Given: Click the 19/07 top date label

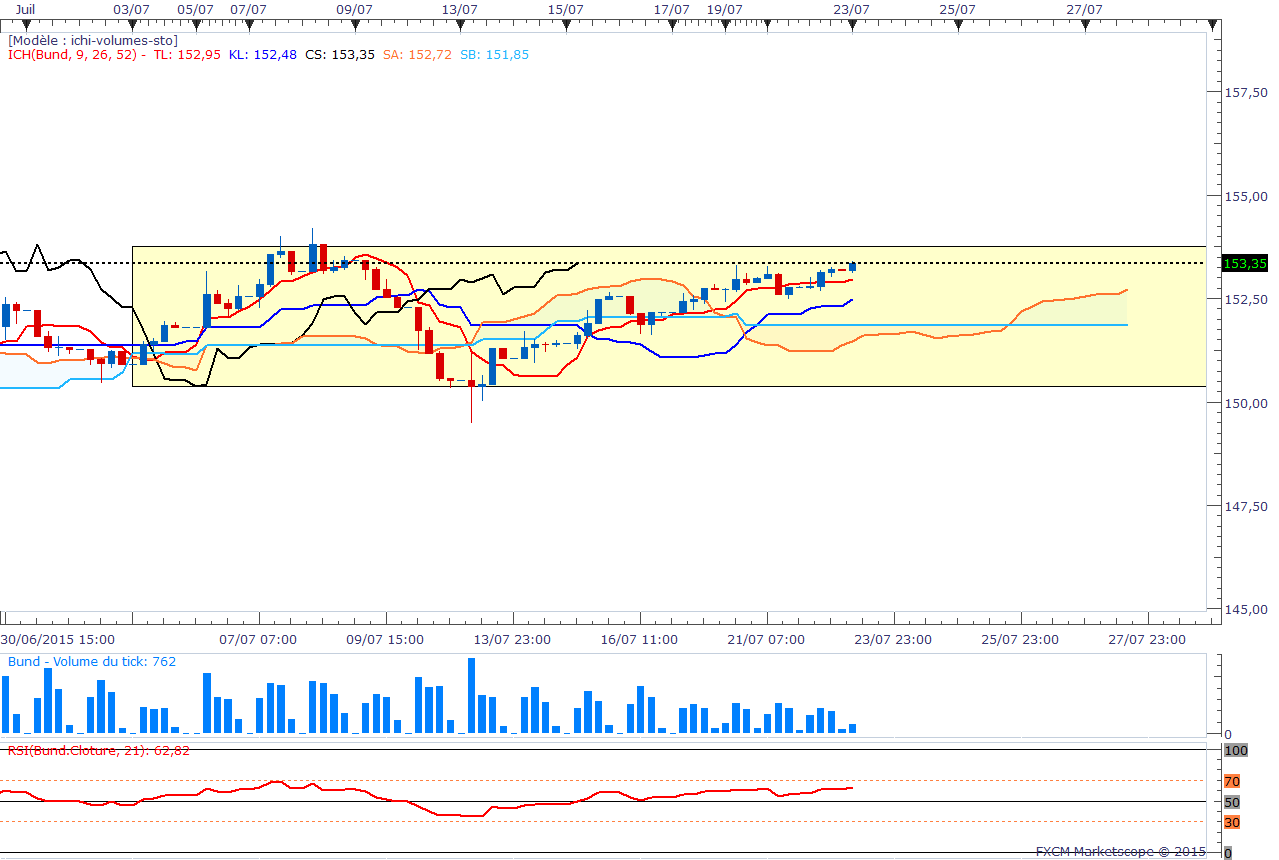Looking at the screenshot, I should (x=725, y=9).
